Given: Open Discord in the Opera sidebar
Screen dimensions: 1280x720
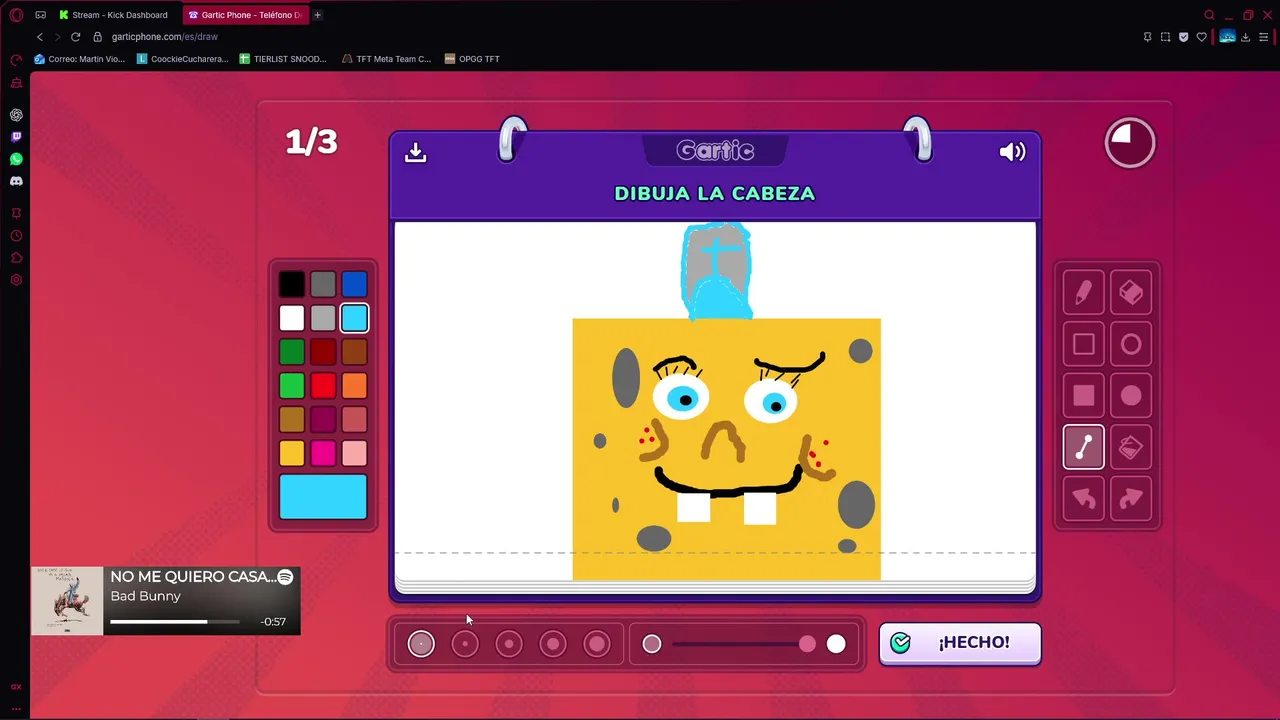Looking at the screenshot, I should (x=16, y=181).
